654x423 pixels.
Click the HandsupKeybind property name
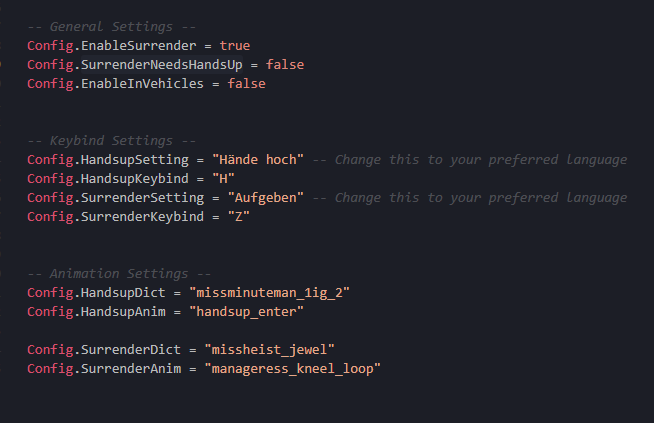coord(135,179)
